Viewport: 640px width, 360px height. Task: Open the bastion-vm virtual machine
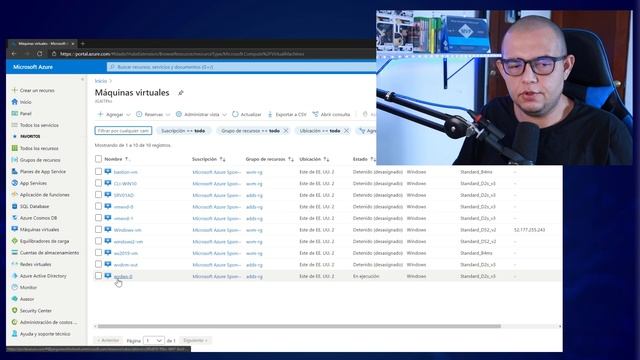coord(125,172)
